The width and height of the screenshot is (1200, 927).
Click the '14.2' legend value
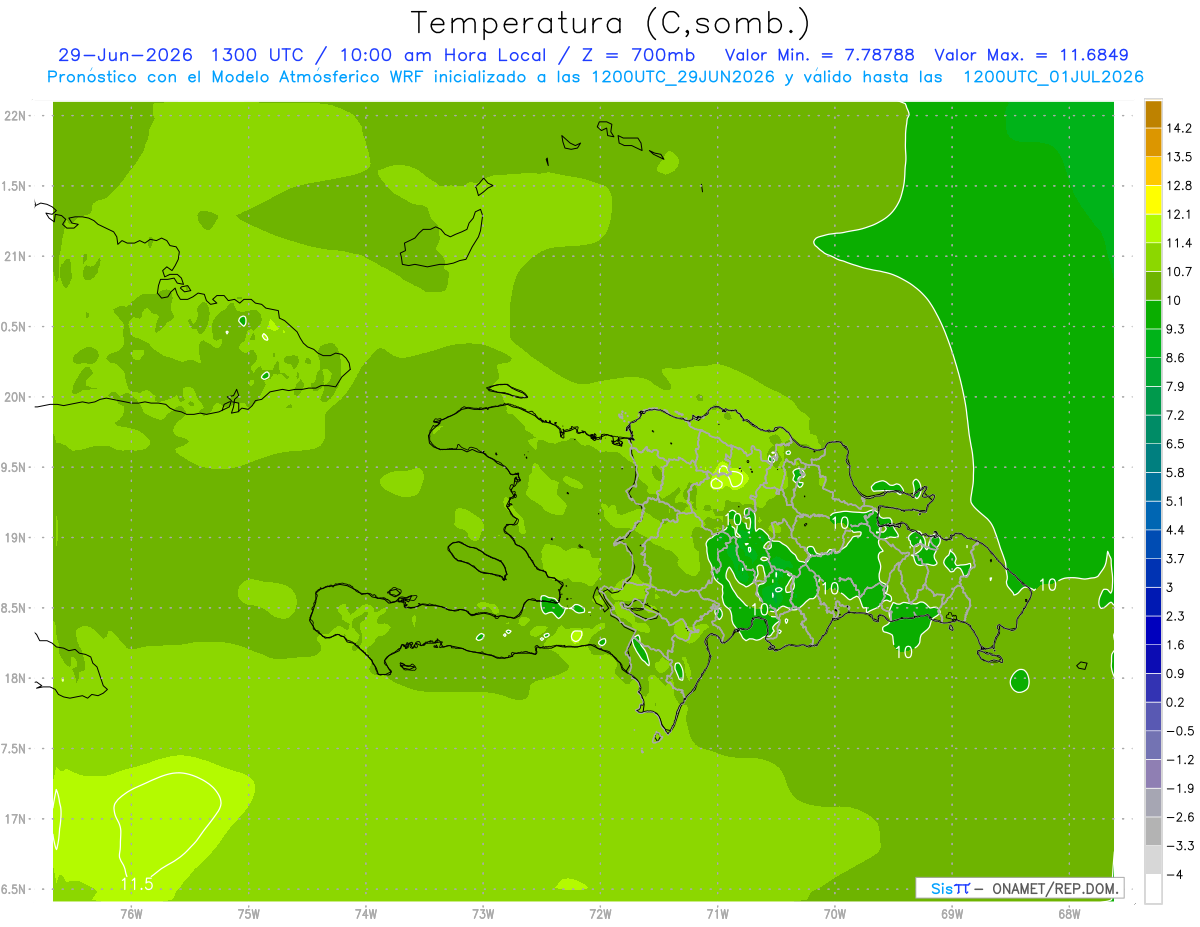tap(1179, 128)
